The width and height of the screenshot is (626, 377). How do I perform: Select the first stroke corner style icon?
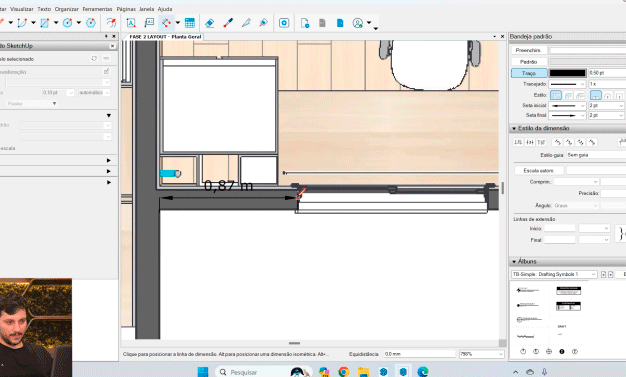click(x=556, y=95)
